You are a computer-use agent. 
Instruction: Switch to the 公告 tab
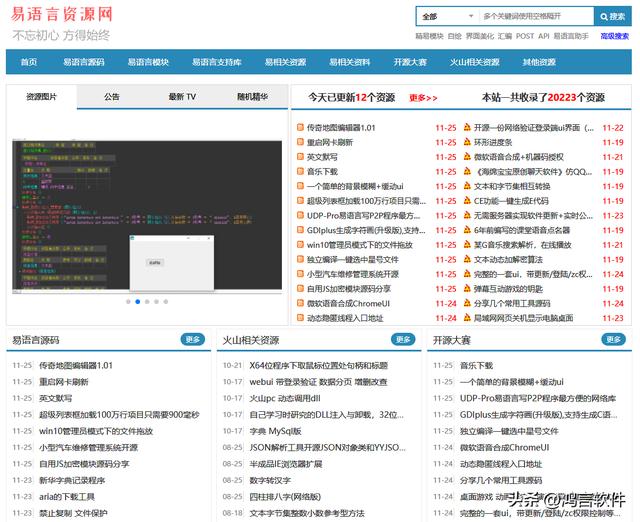(111, 97)
